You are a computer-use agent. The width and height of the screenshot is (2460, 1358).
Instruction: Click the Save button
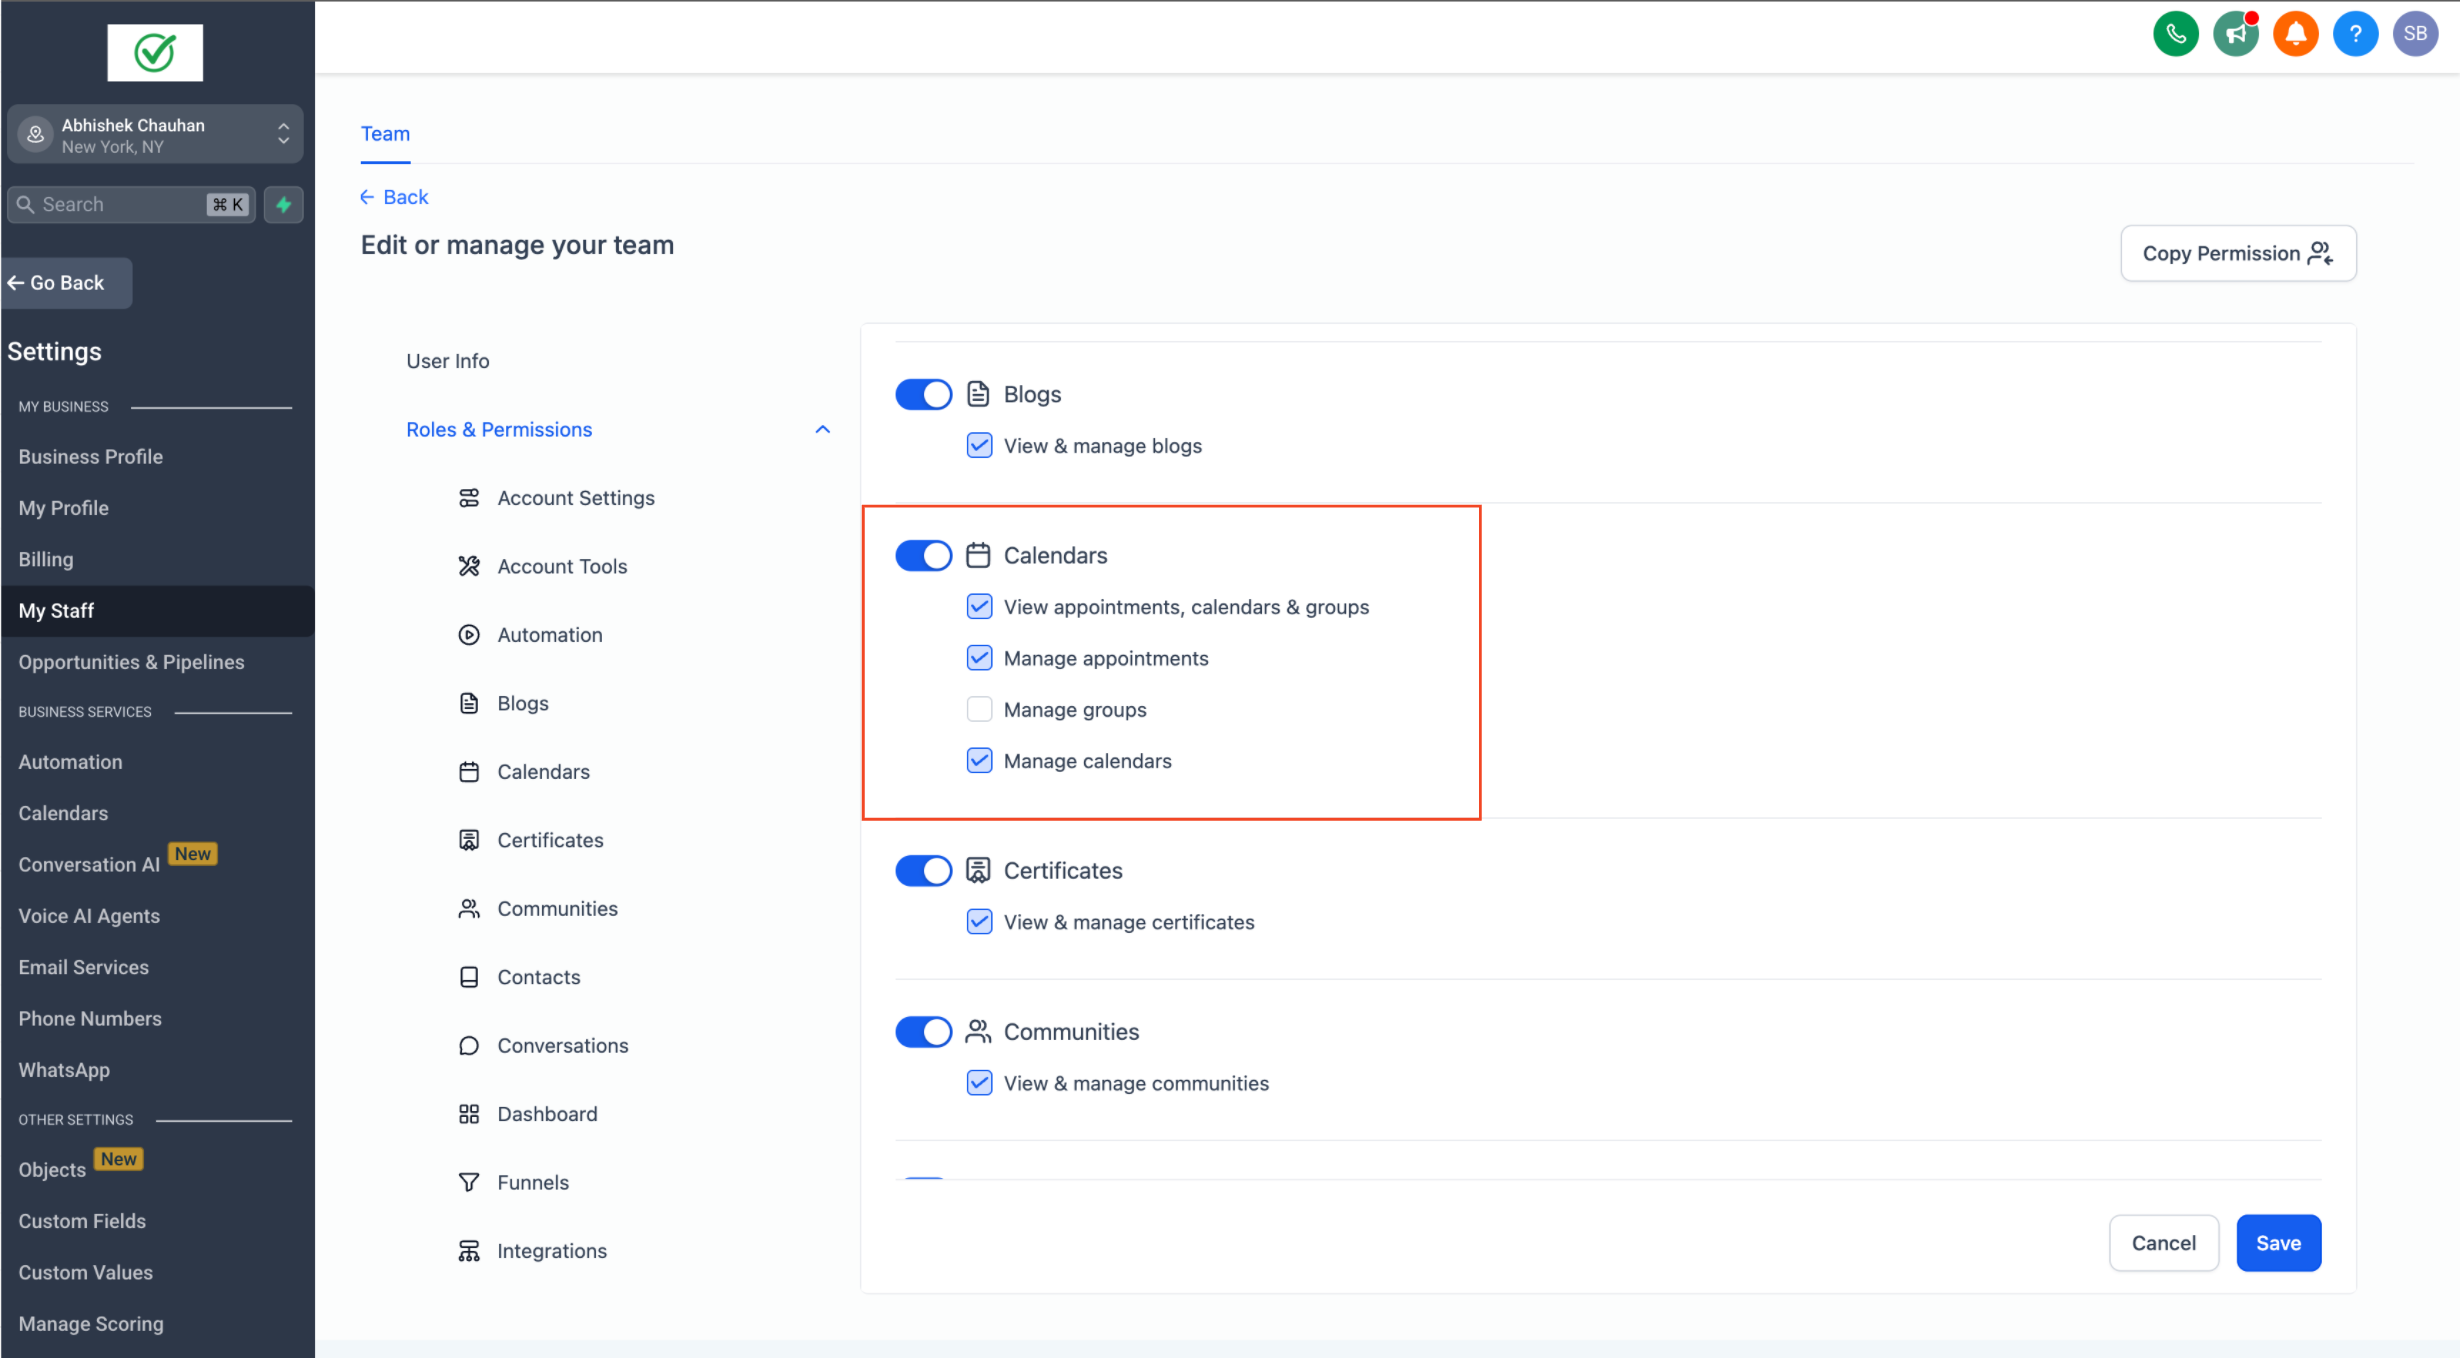pyautogui.click(x=2278, y=1242)
